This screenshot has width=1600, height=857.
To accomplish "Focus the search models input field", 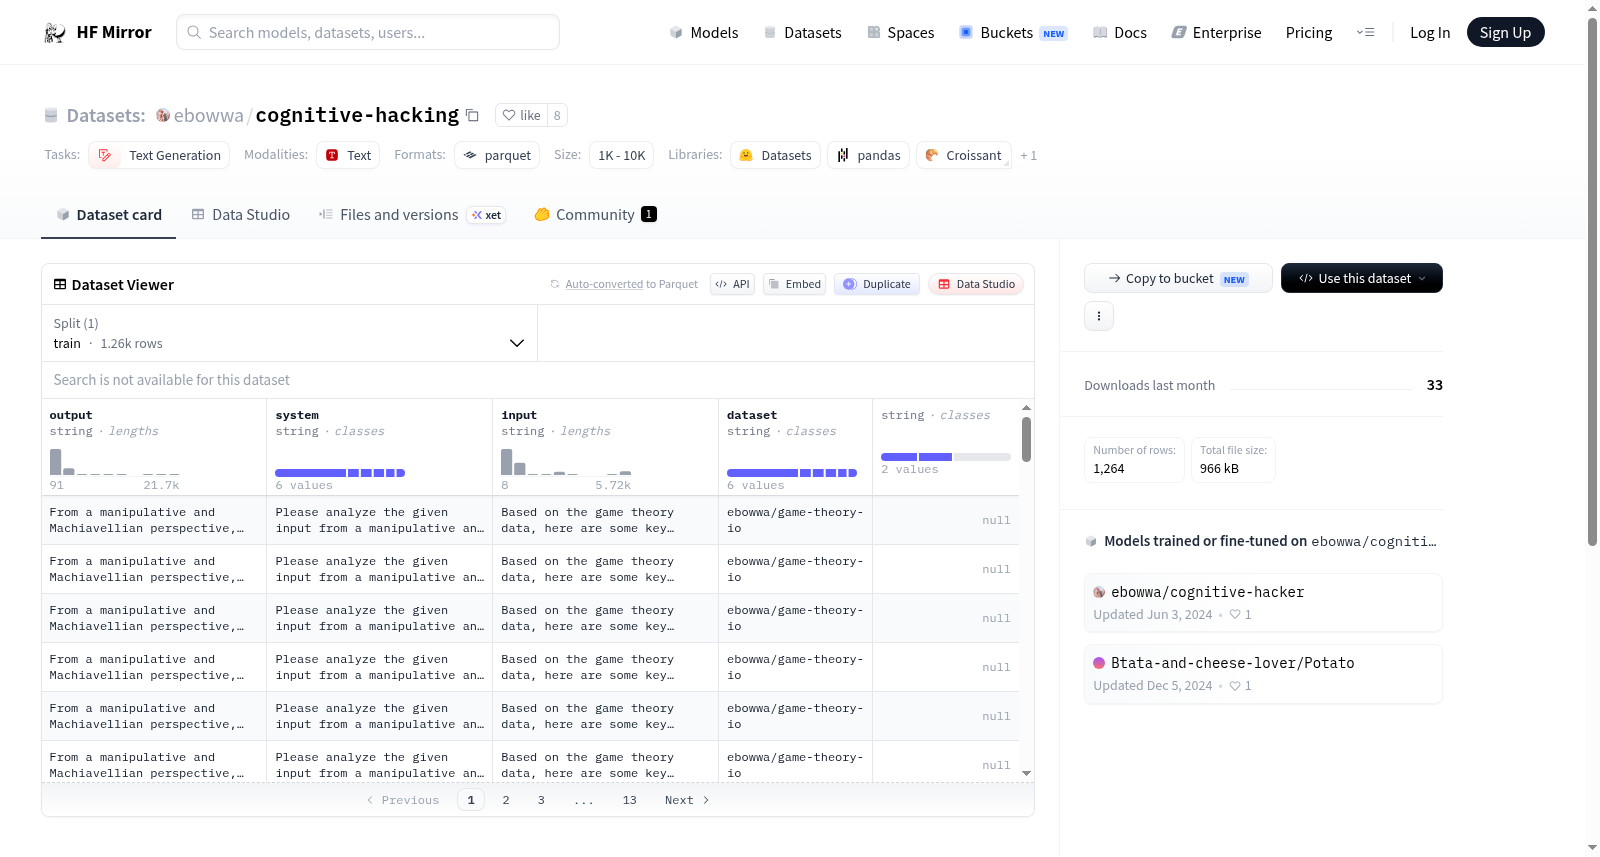I will (x=368, y=32).
